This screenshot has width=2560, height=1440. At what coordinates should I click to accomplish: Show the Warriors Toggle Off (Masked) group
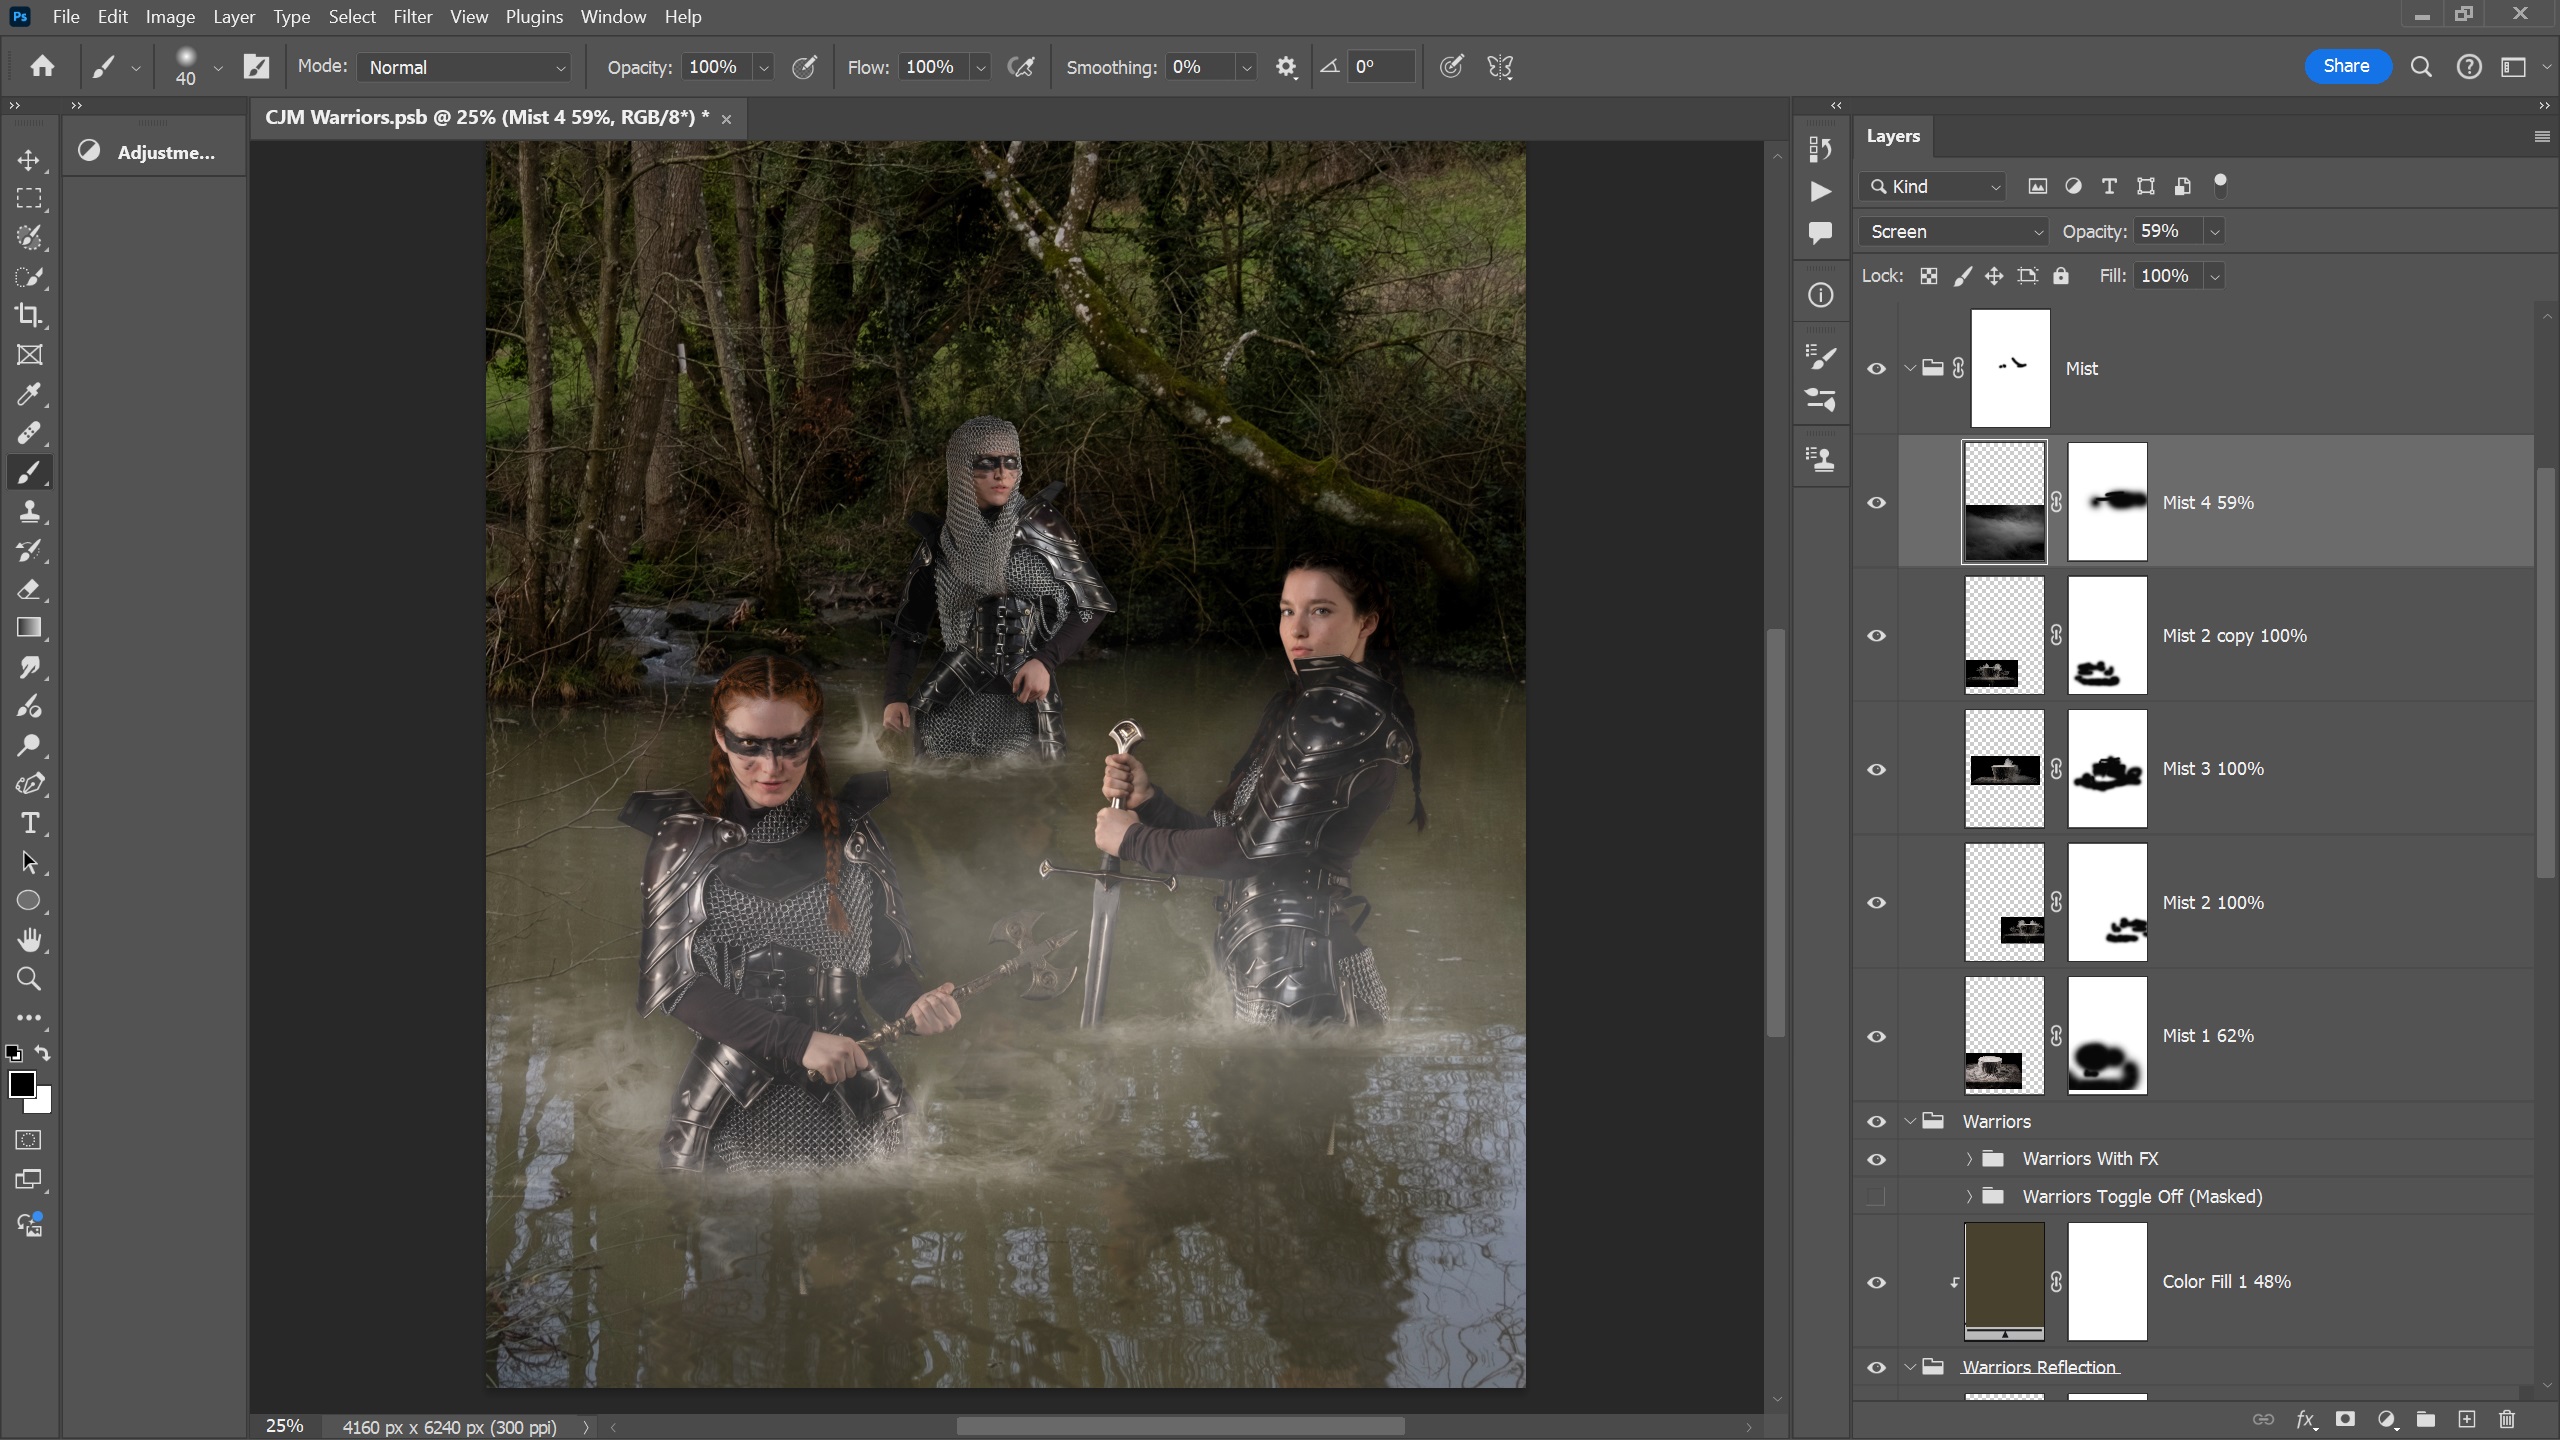click(x=1876, y=1196)
